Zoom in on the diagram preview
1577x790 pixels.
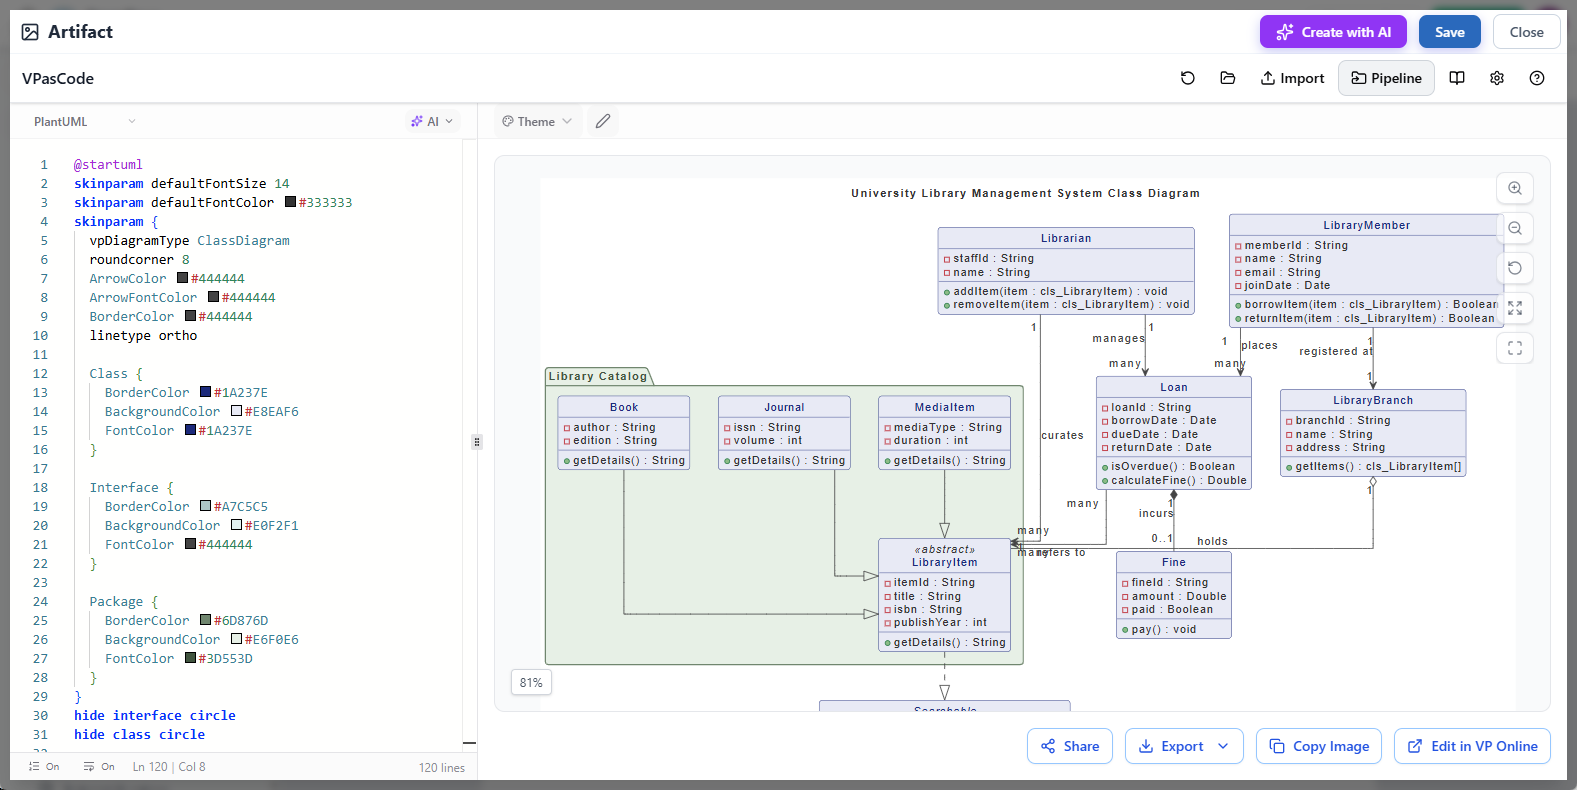pos(1515,188)
